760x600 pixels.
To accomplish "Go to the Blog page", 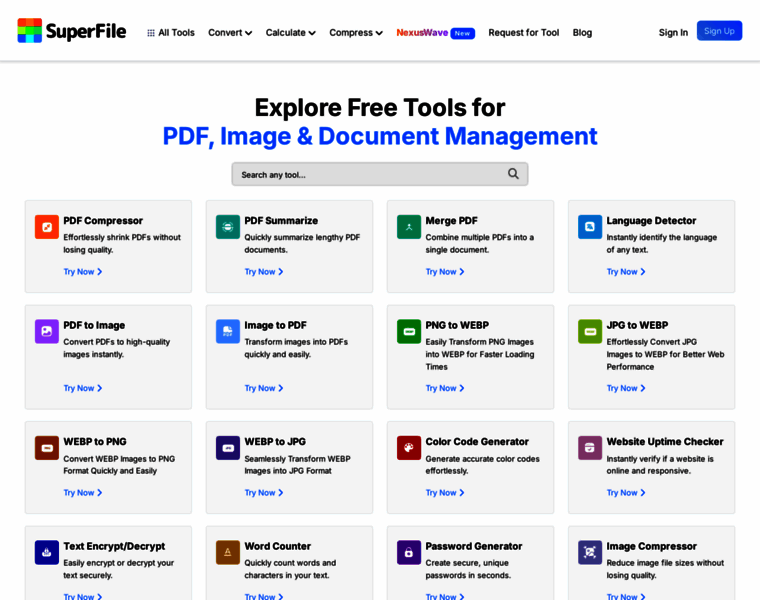I will (582, 33).
